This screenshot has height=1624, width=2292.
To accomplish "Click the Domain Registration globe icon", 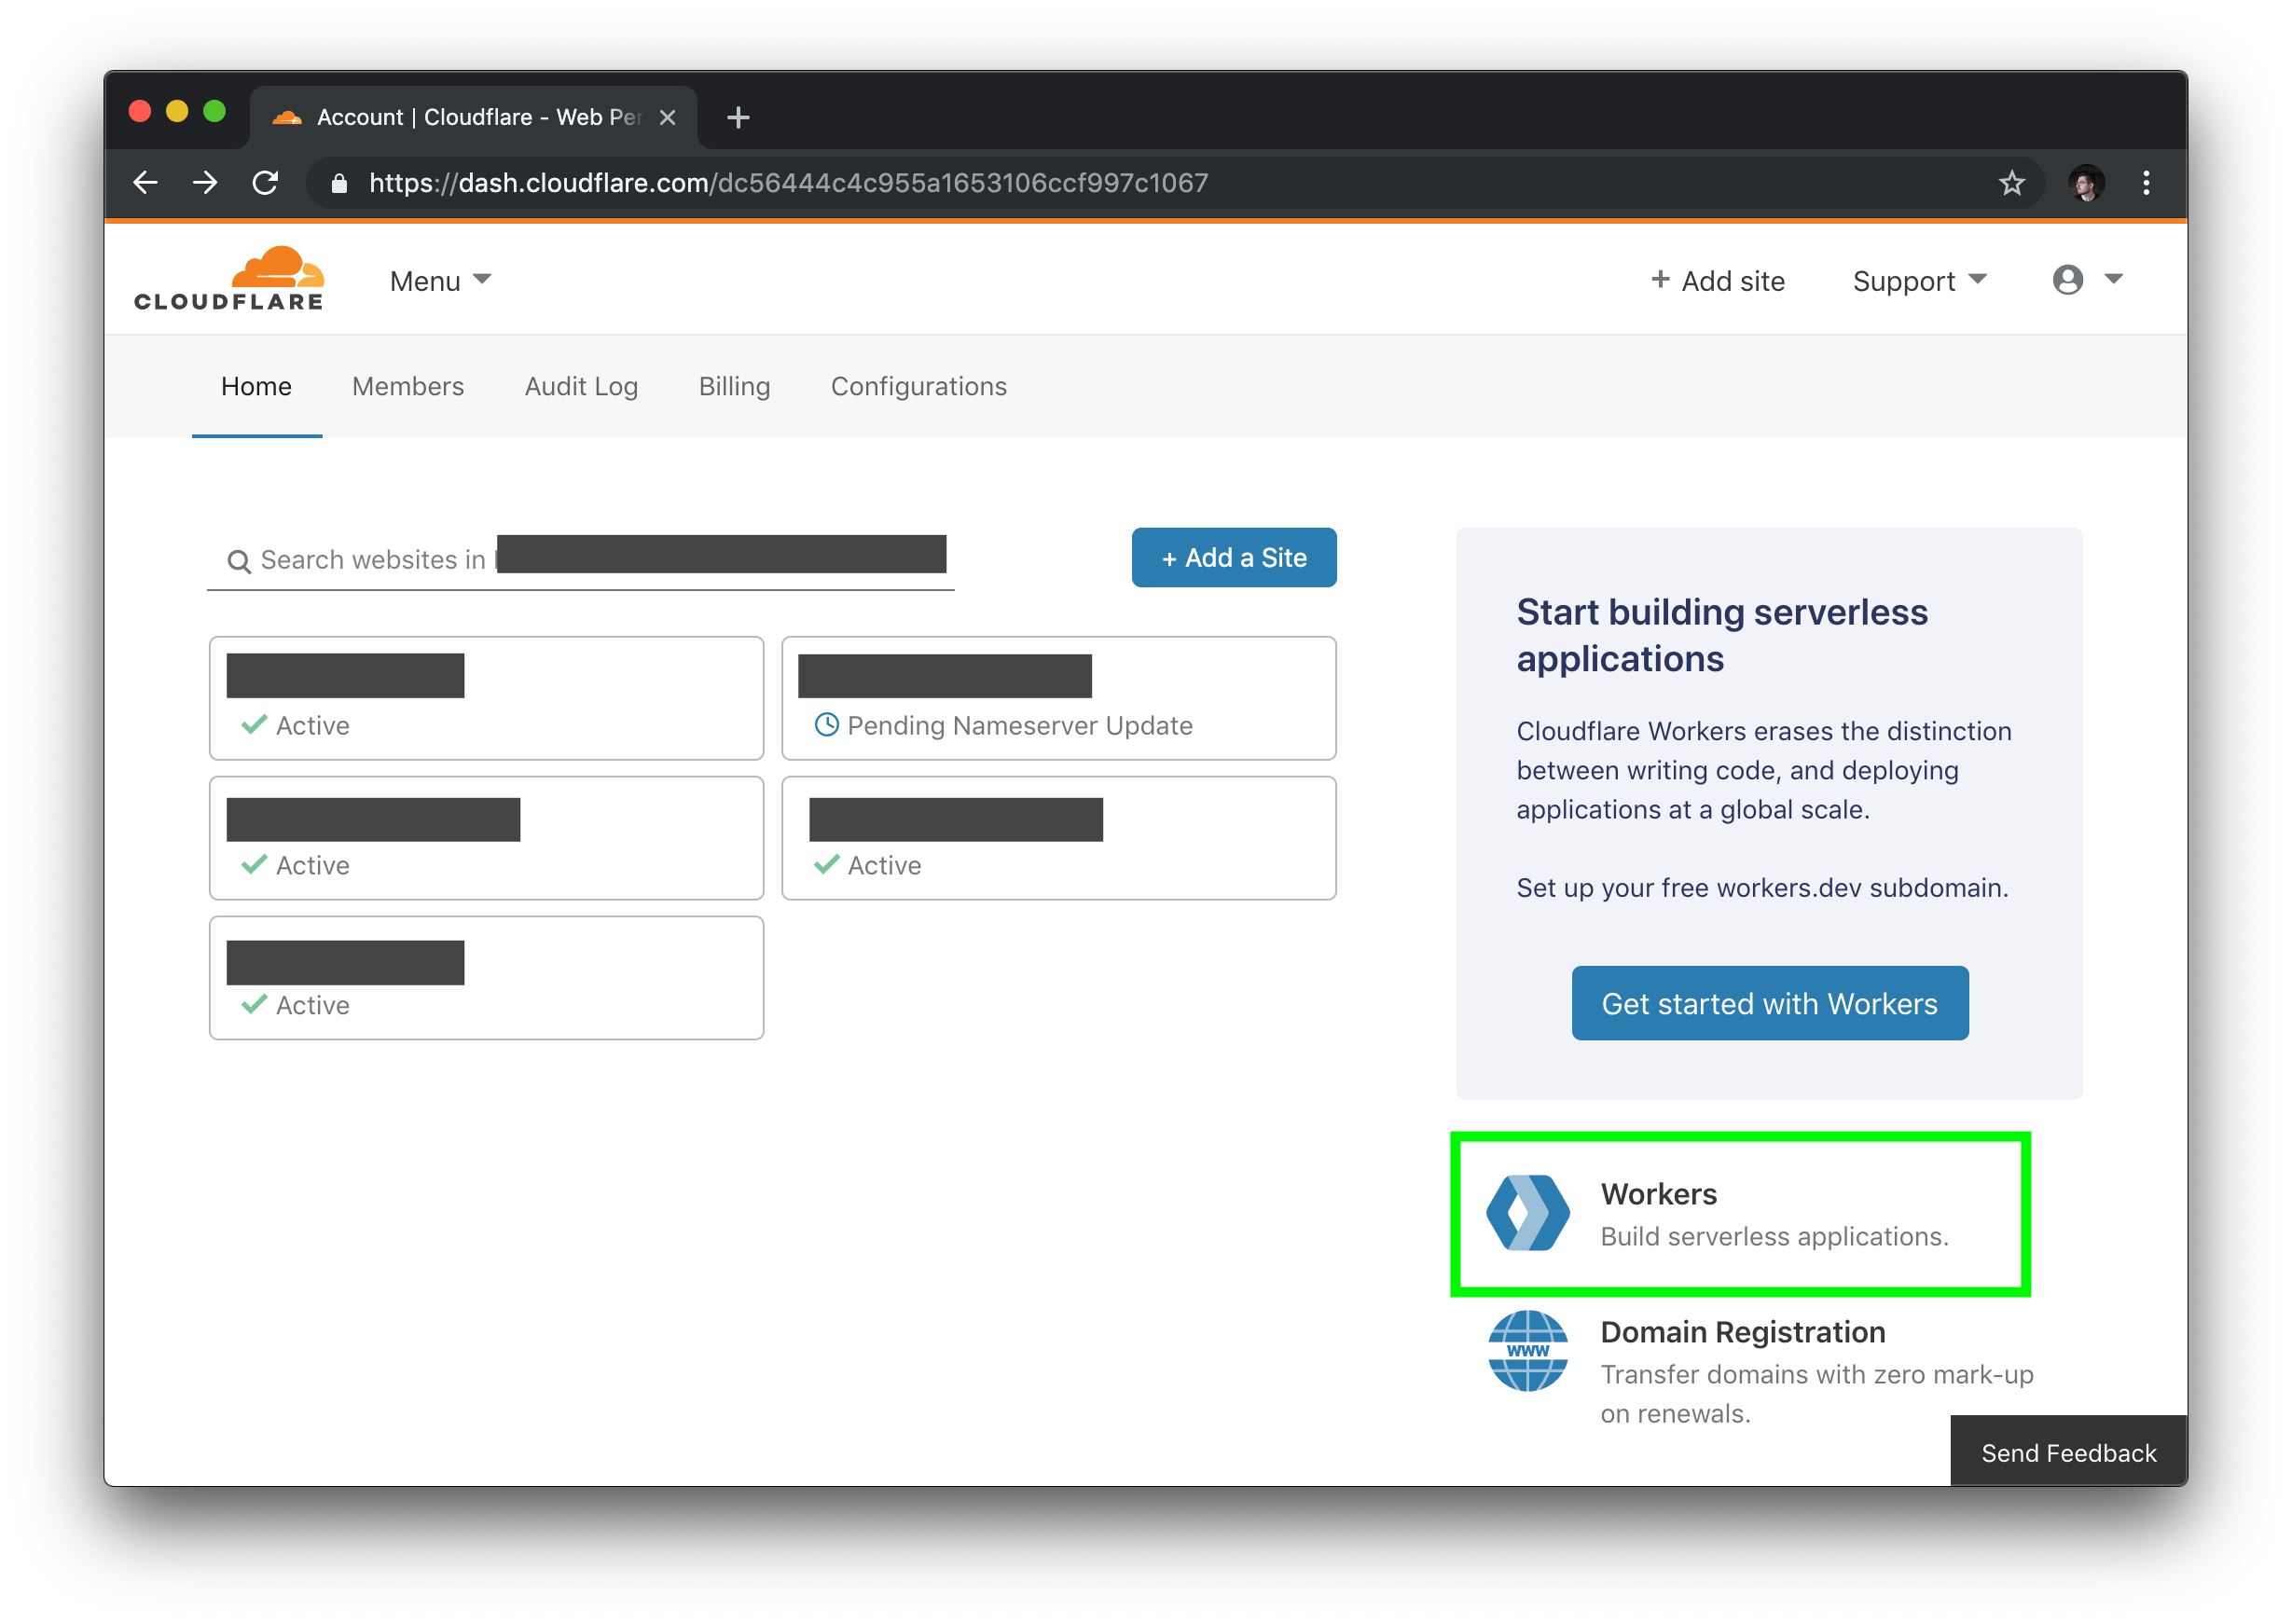I will 1527,1350.
